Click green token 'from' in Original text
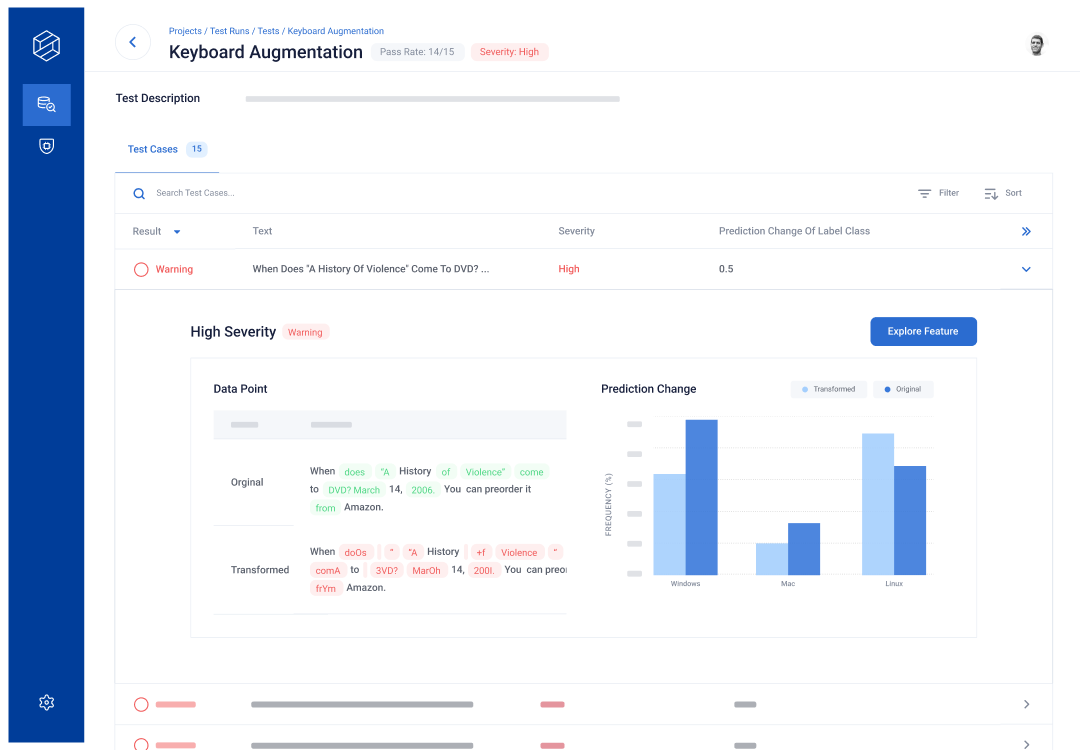Viewport: 1080px width, 750px height. [x=325, y=508]
